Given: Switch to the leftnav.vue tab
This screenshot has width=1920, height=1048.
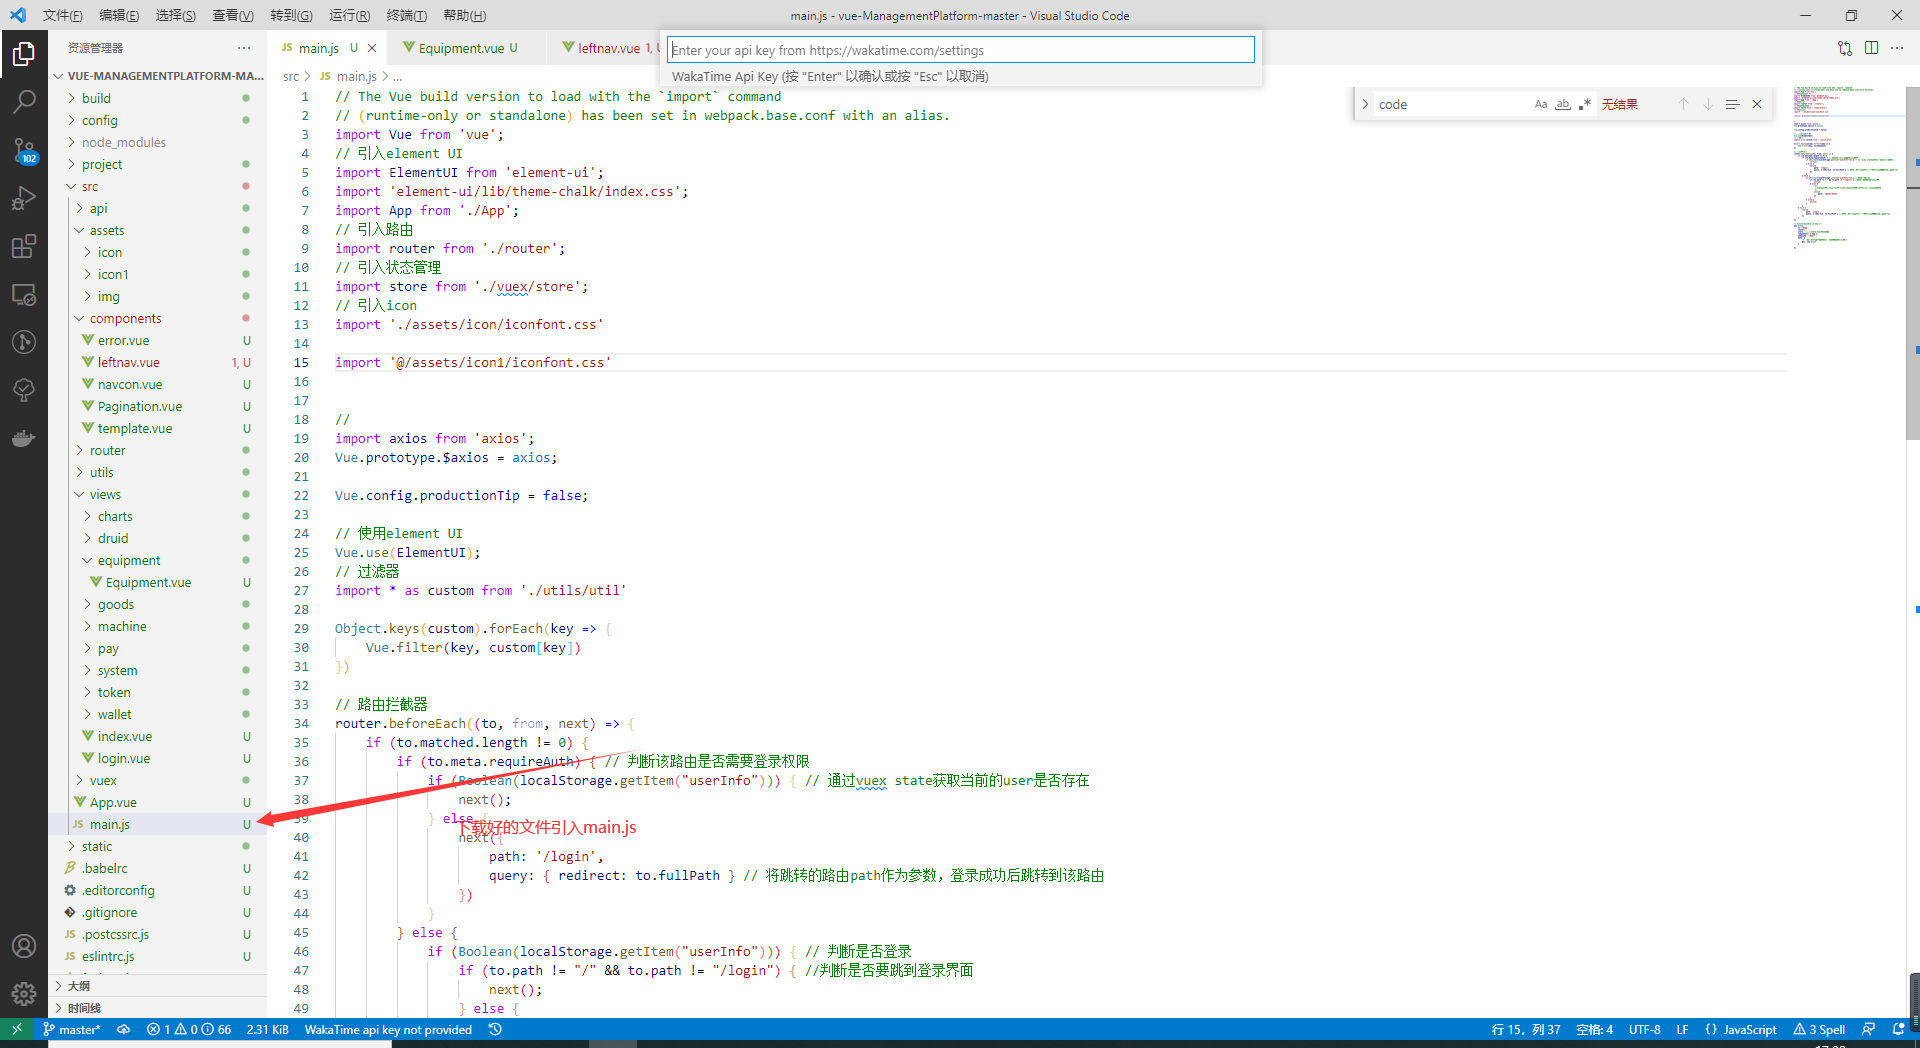Looking at the screenshot, I should (608, 48).
